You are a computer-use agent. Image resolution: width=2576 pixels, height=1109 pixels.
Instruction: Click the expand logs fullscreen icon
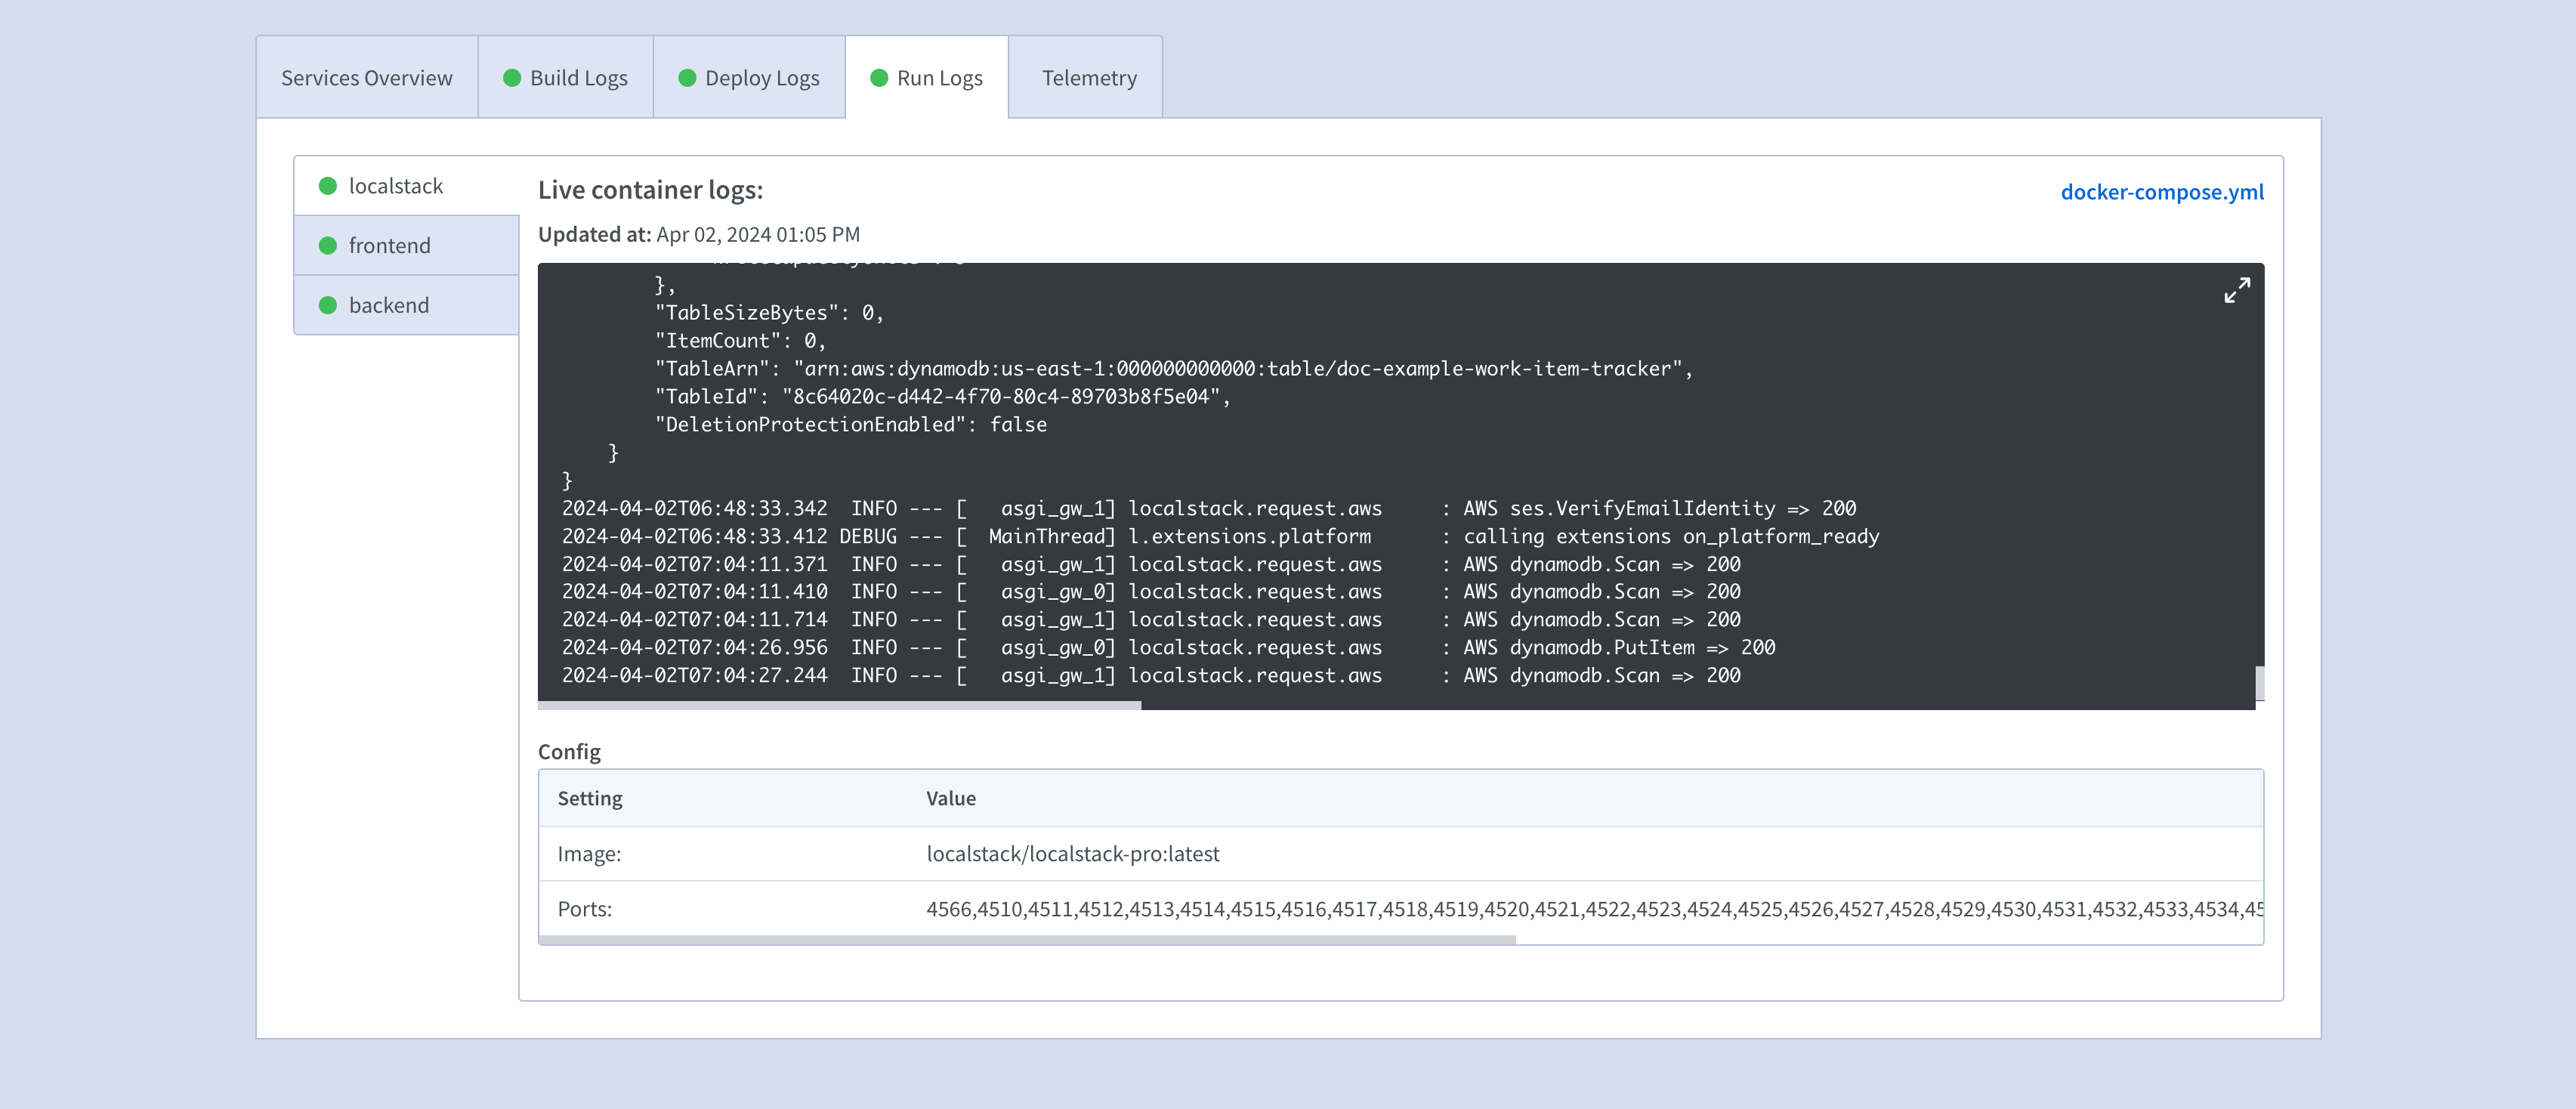click(2237, 291)
